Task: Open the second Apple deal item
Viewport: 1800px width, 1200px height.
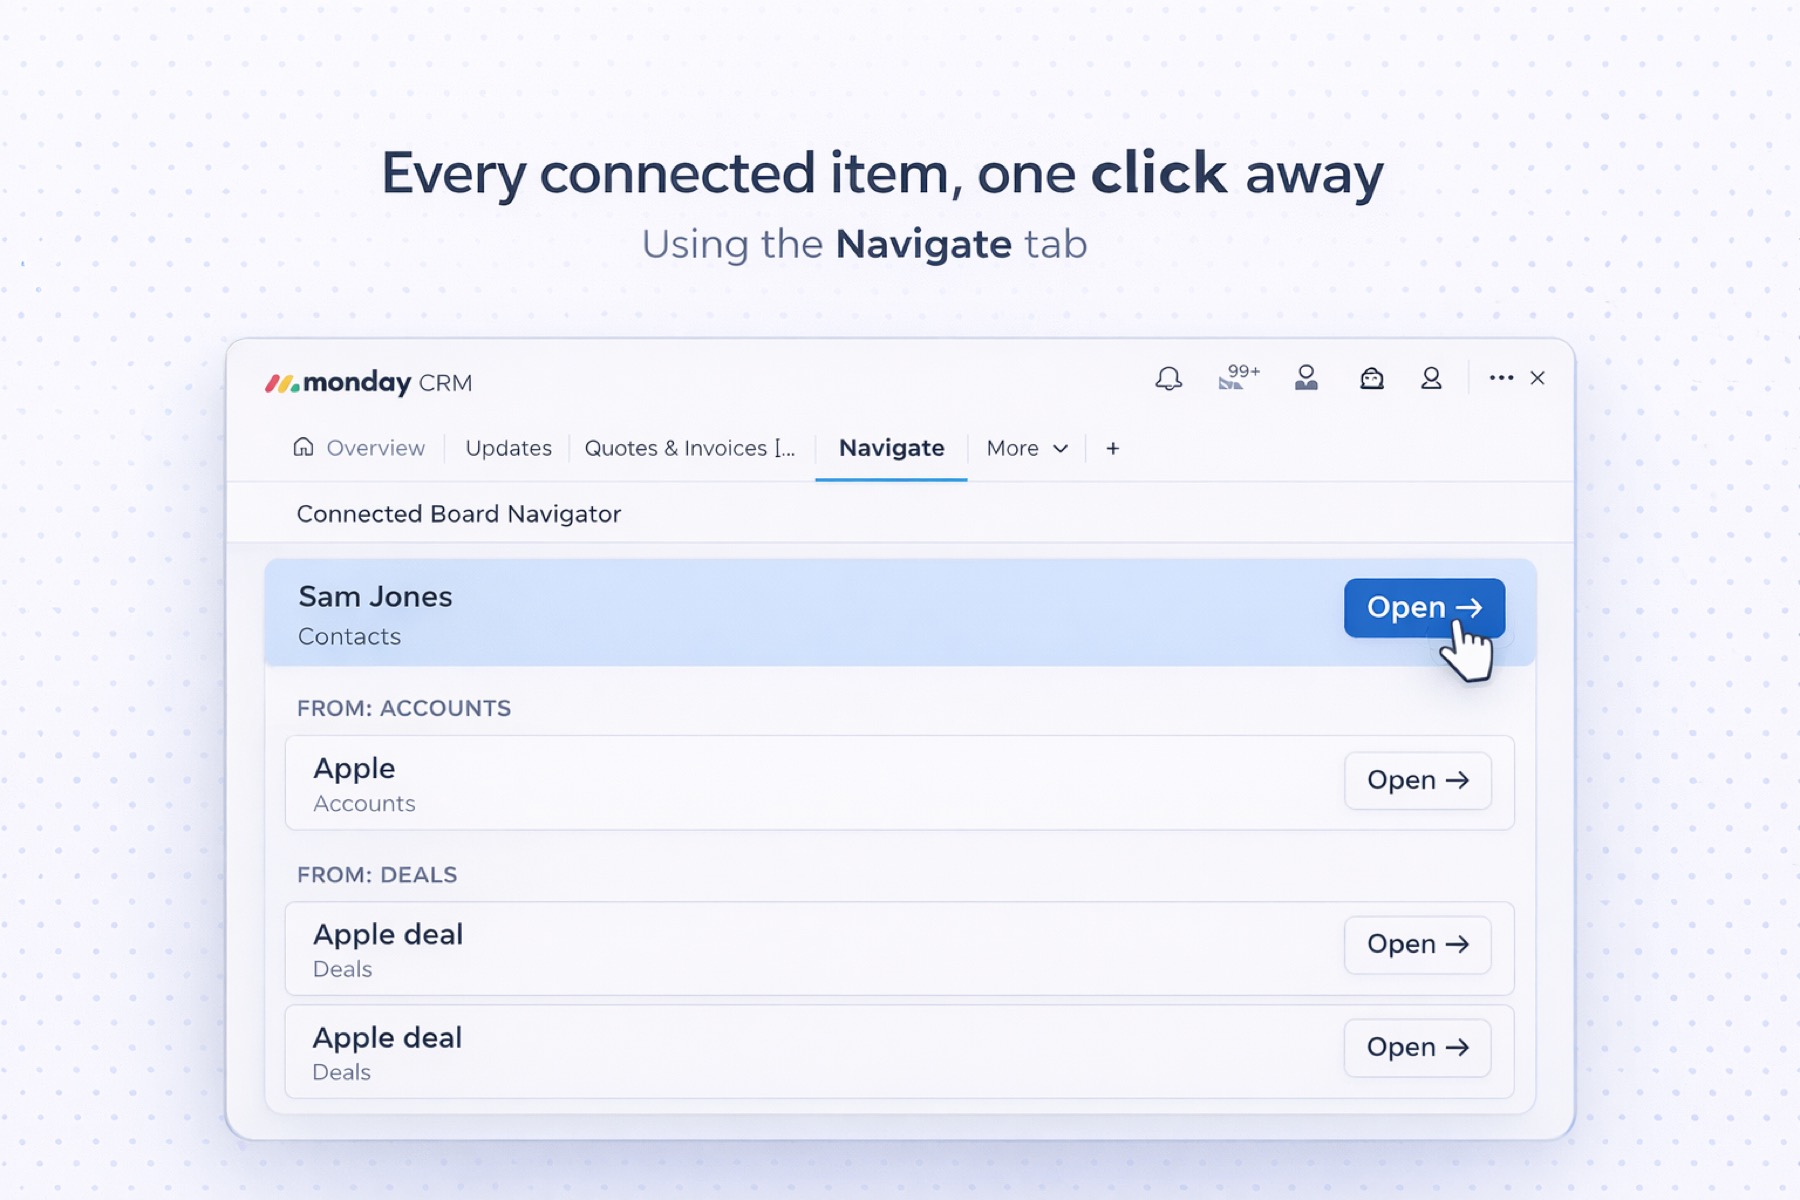Action: coord(1417,1047)
